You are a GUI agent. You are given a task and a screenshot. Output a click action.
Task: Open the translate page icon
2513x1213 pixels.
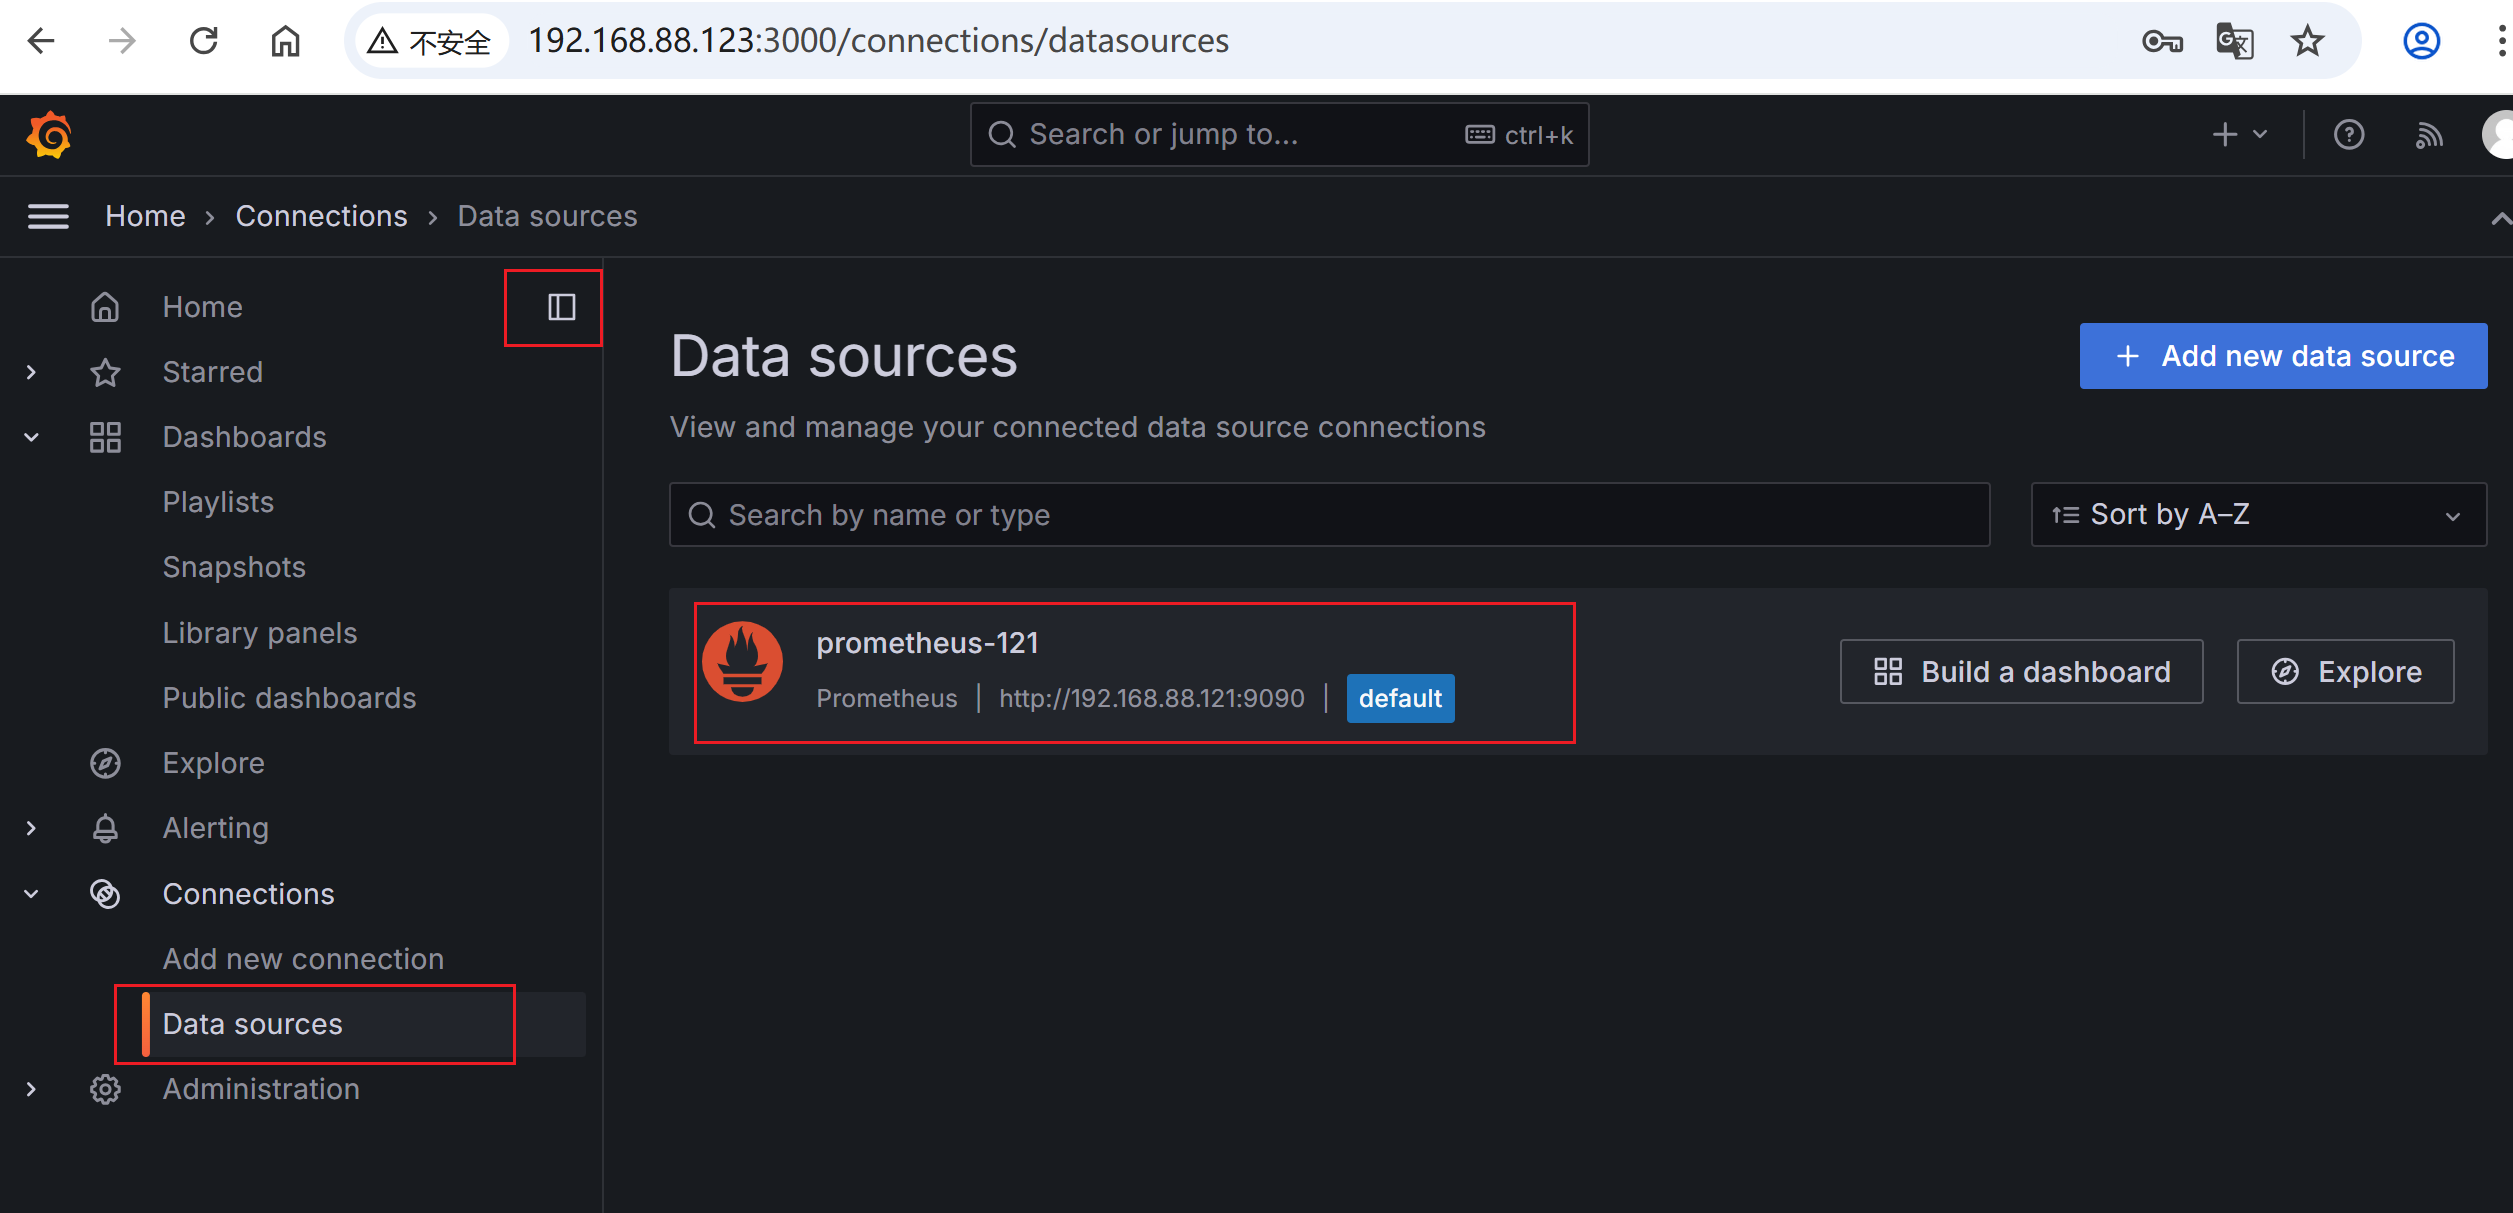click(2235, 41)
